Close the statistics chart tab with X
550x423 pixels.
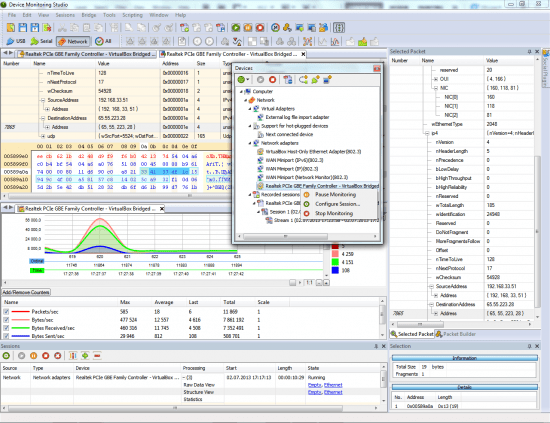coord(162,209)
